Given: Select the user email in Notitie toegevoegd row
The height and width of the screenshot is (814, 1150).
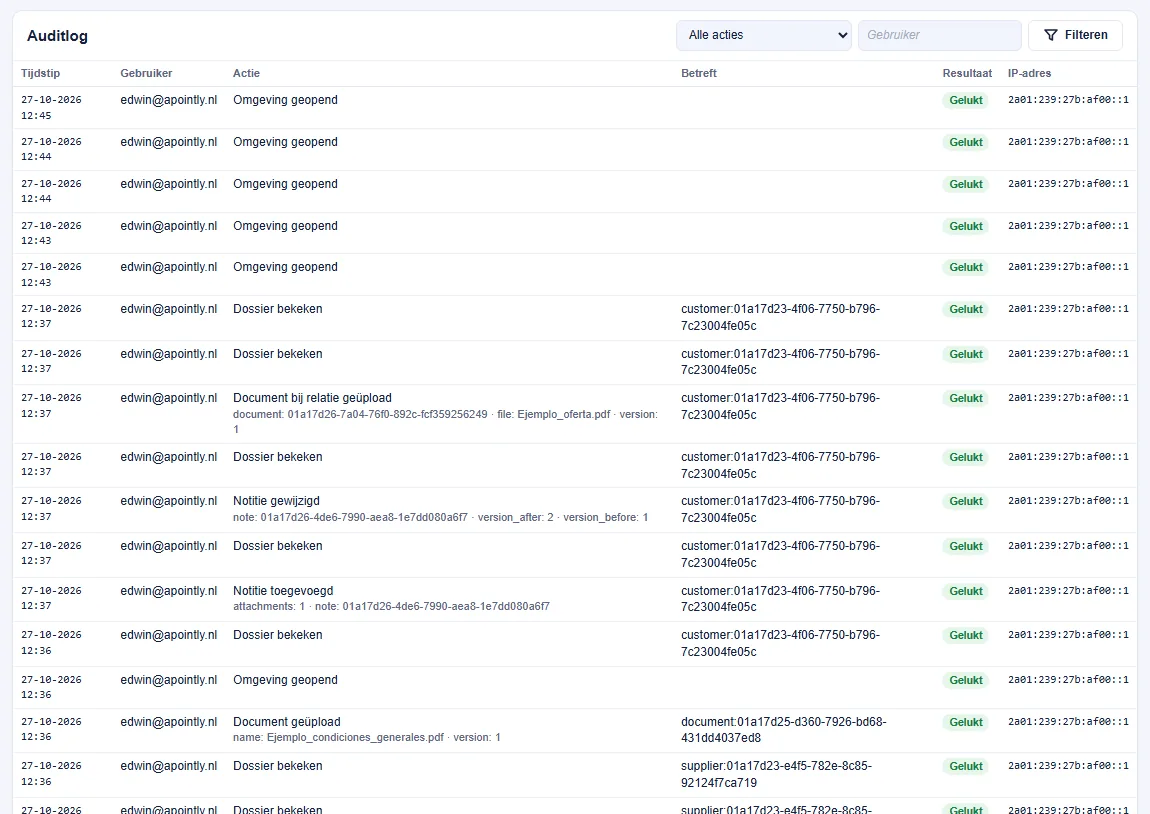Looking at the screenshot, I should [169, 591].
